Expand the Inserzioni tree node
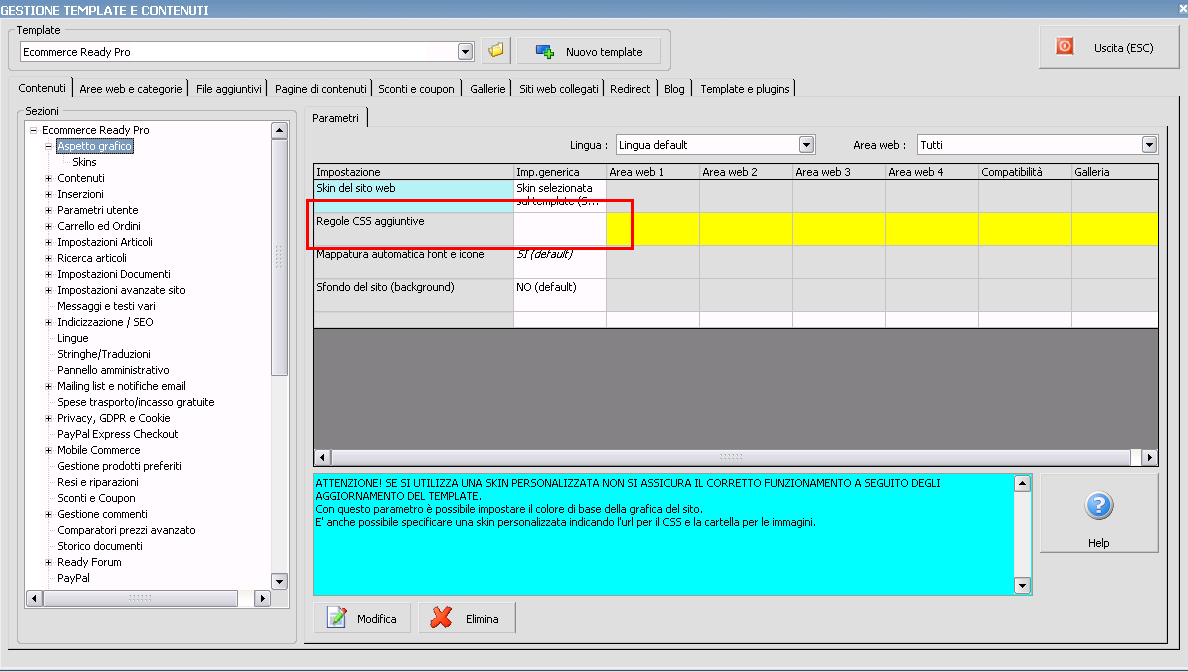Image resolution: width=1188 pixels, height=672 pixels. click(x=48, y=194)
